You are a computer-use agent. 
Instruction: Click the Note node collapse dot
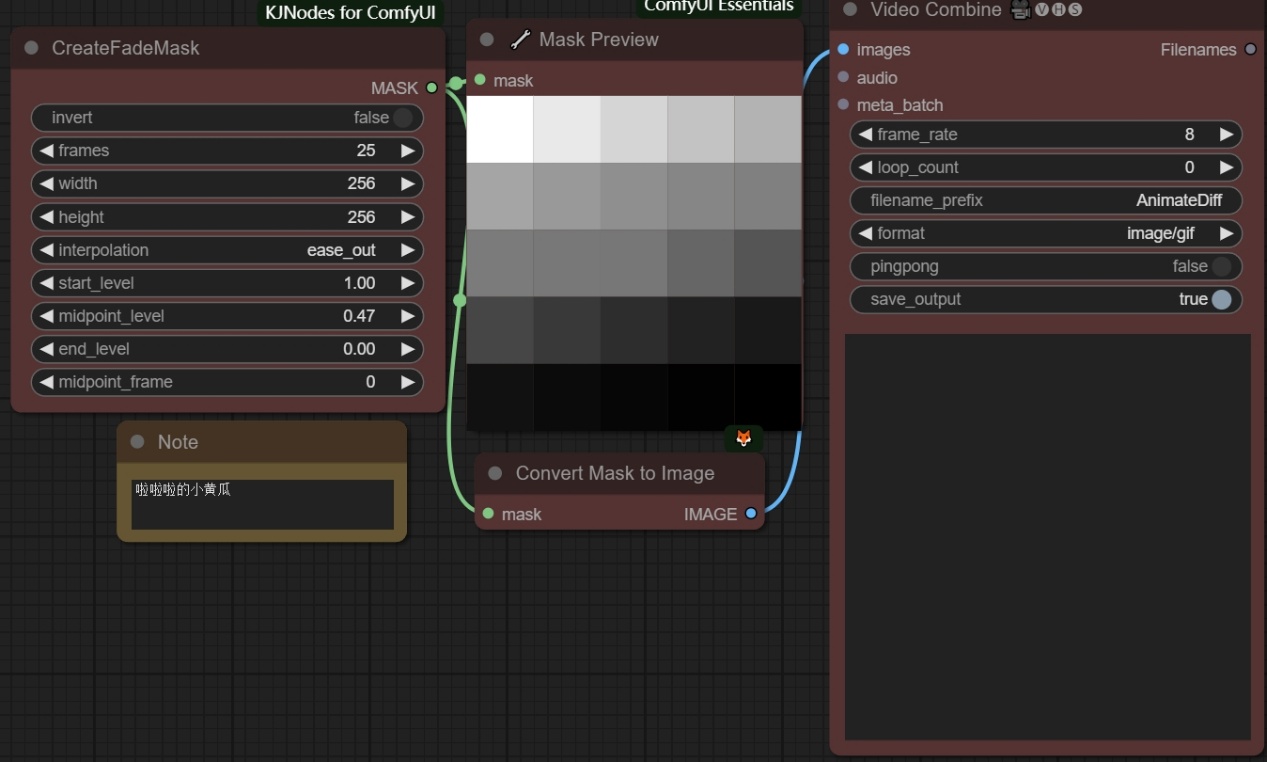point(137,442)
